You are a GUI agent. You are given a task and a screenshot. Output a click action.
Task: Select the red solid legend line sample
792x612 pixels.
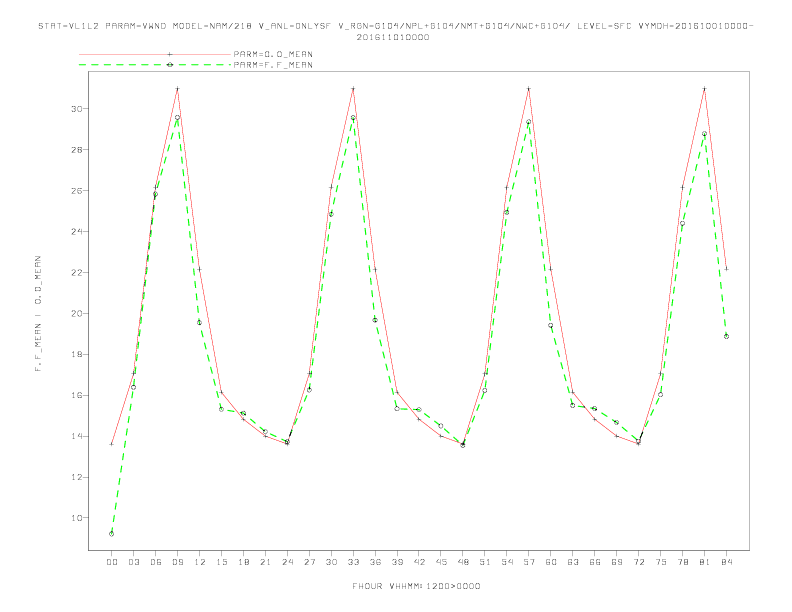[155, 54]
